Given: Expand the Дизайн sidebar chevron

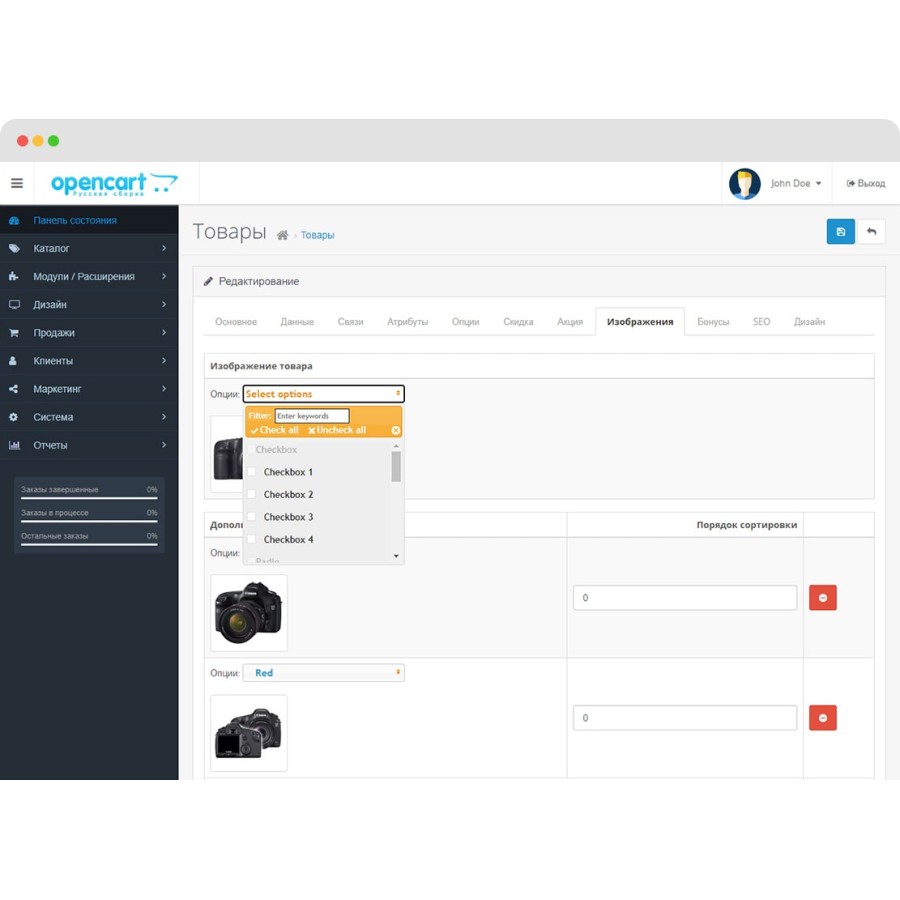Looking at the screenshot, I should point(164,304).
